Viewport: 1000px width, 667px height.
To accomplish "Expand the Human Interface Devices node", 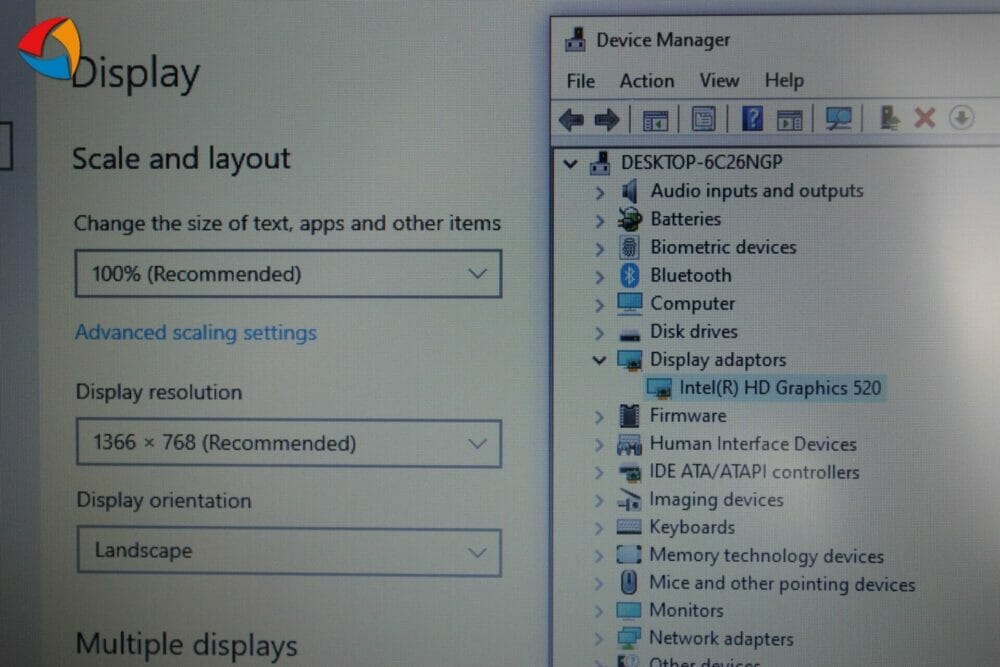I will 599,444.
